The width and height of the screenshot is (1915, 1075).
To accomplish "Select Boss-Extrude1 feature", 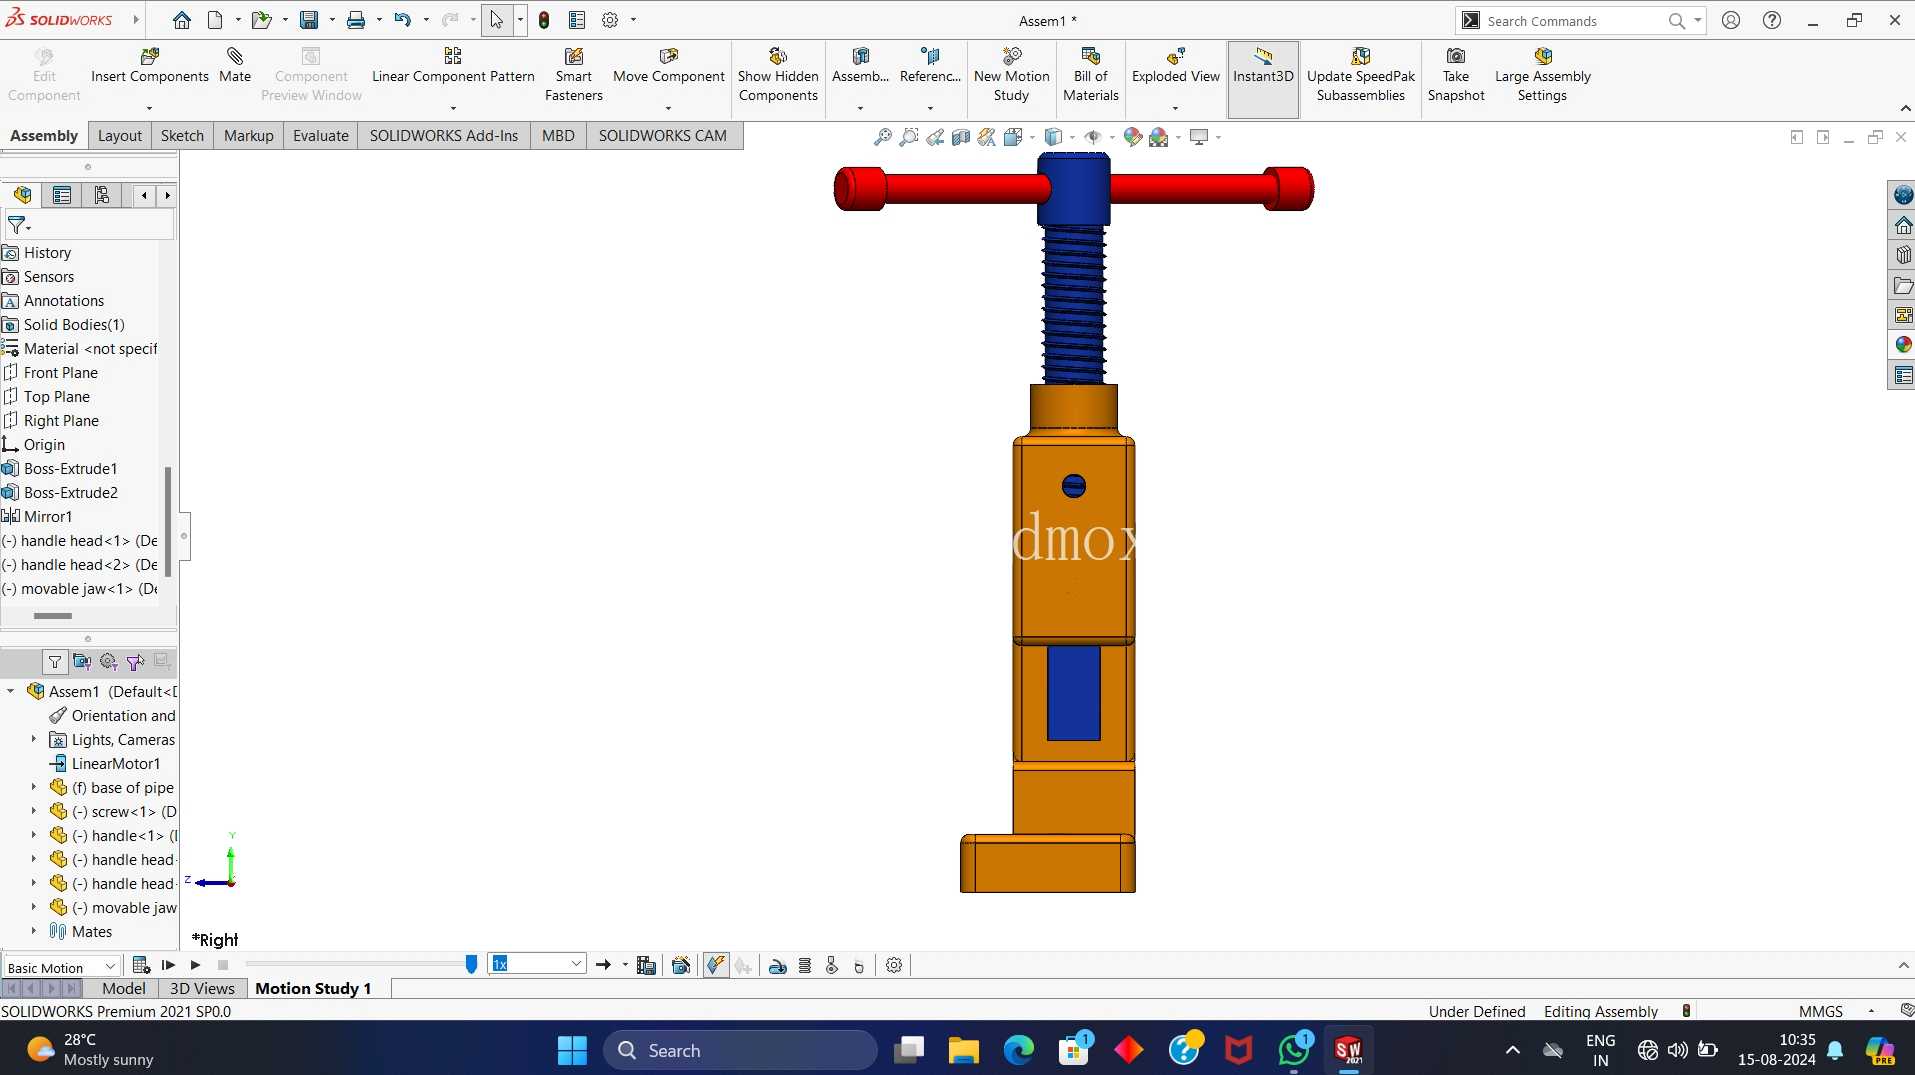I will 60,468.
